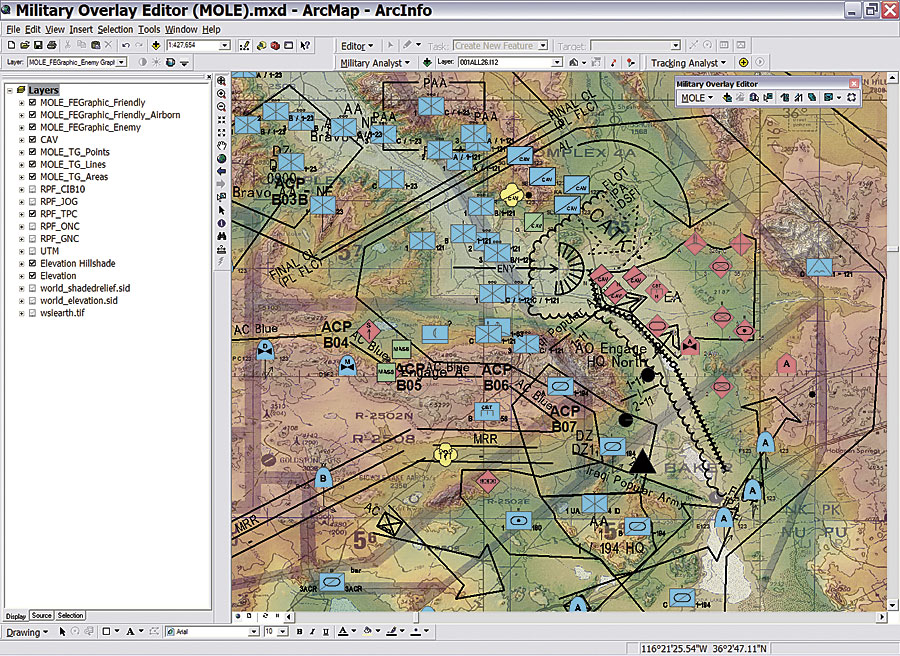Toggle Elevation Hillshade layer visibility

33,263
